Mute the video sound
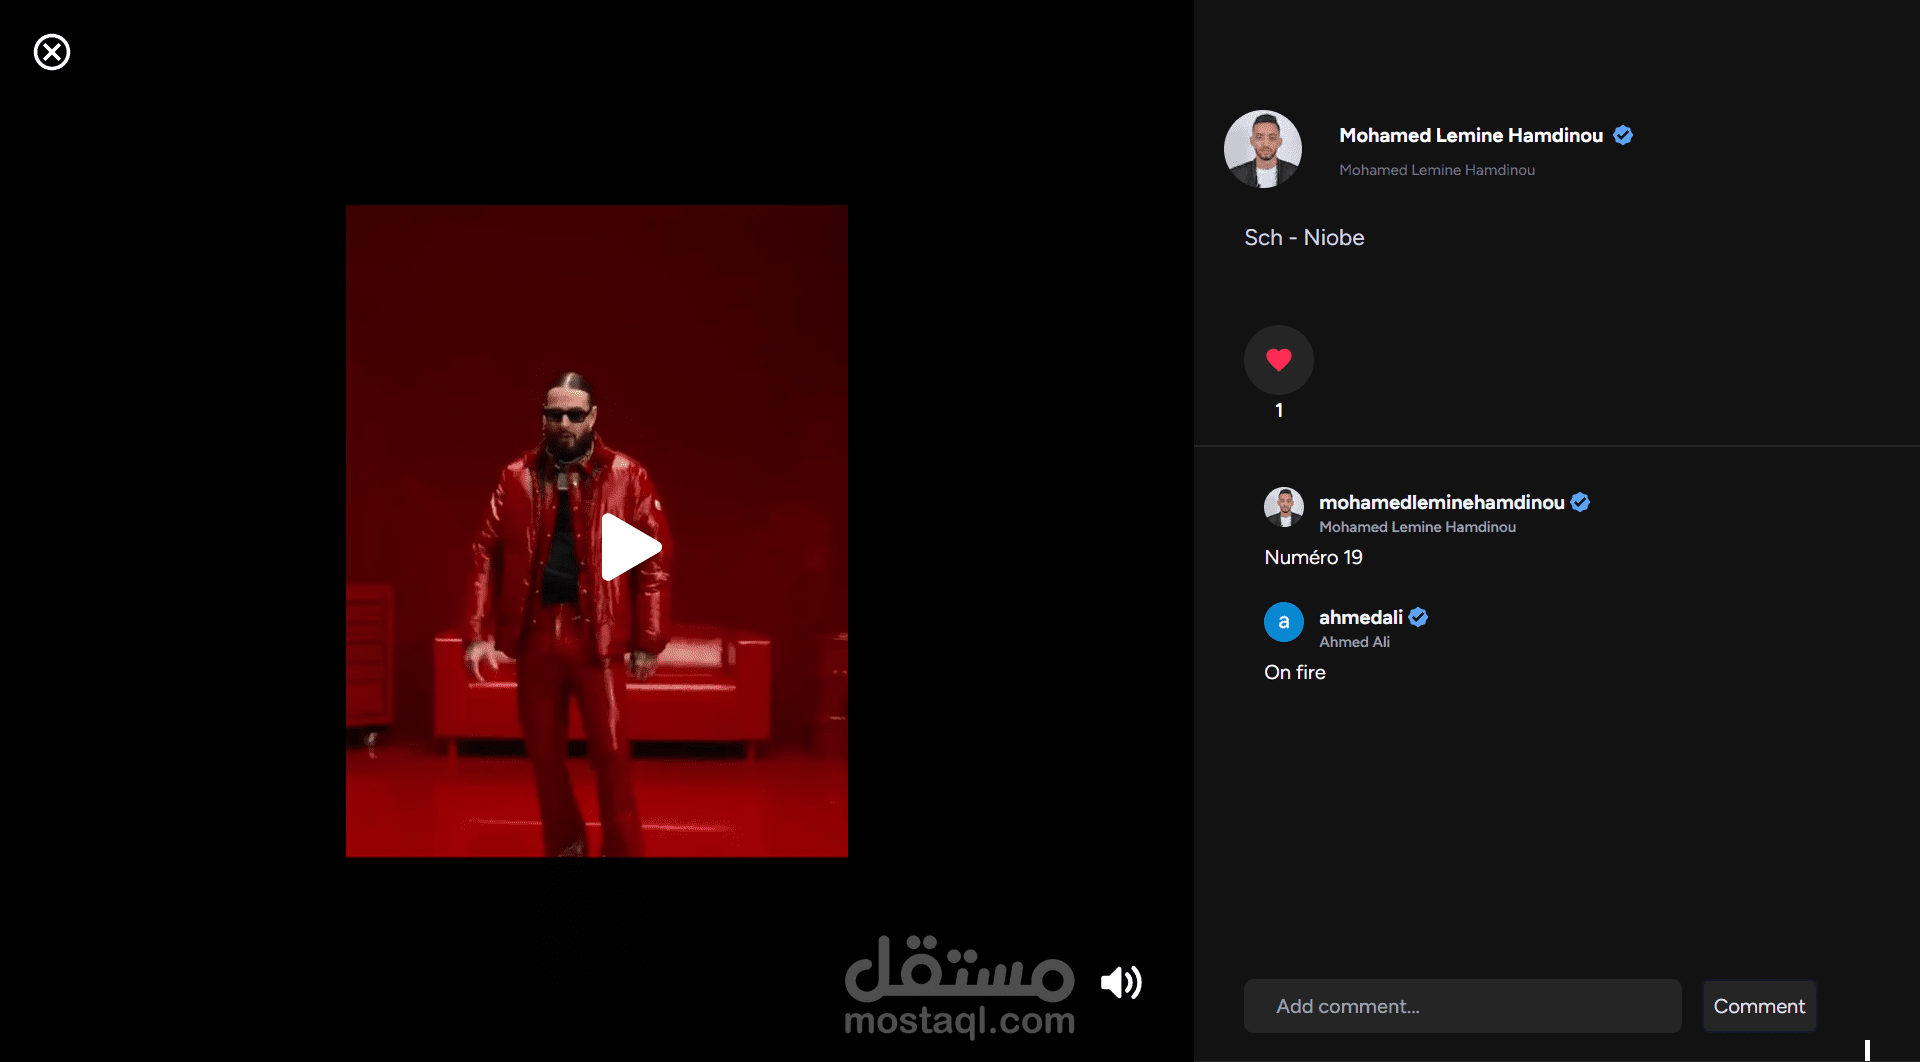This screenshot has height=1062, width=1920. [1121, 983]
